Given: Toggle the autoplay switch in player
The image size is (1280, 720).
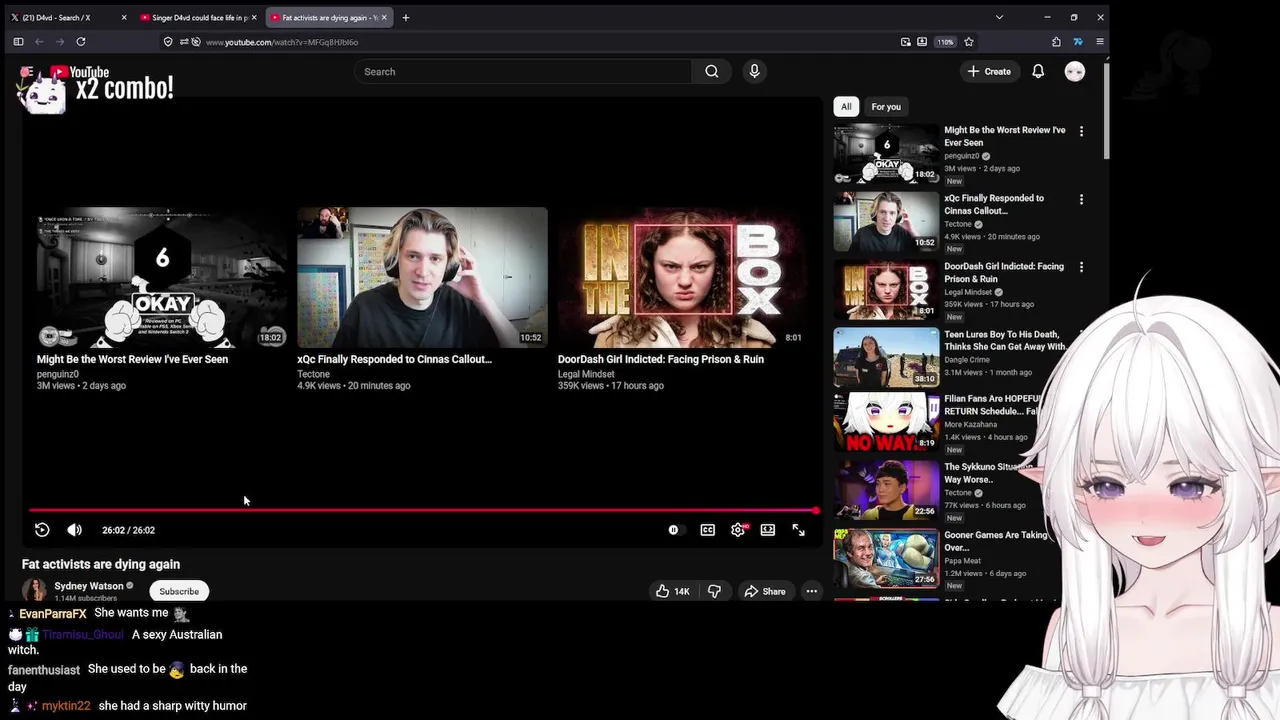Looking at the screenshot, I should [x=676, y=530].
